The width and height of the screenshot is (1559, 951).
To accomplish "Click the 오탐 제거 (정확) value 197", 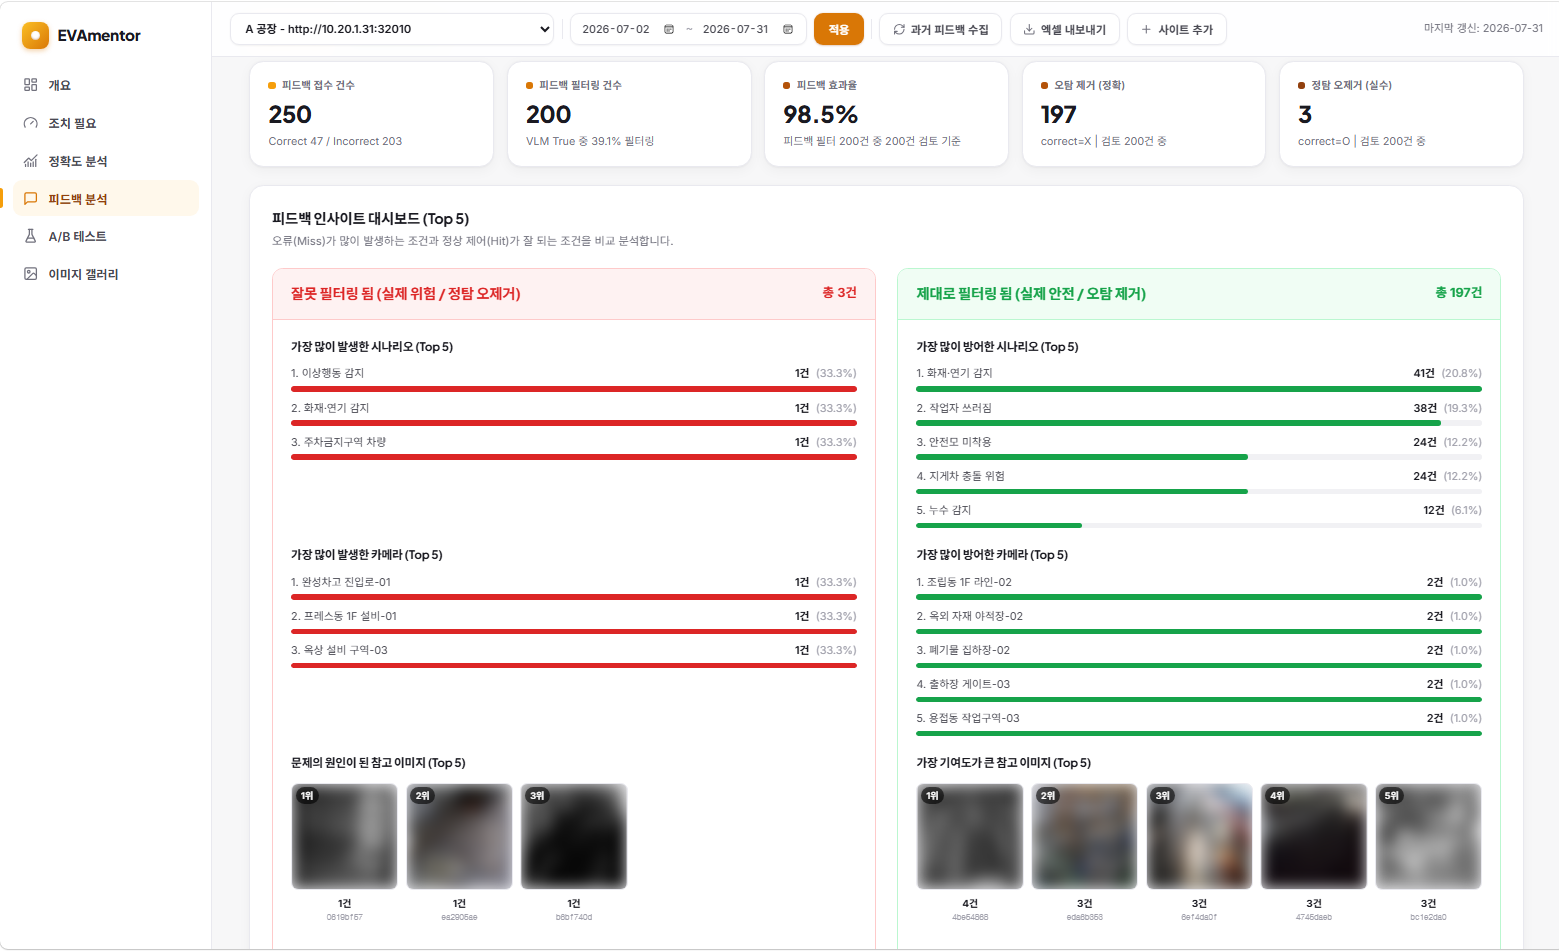I will [x=1058, y=115].
